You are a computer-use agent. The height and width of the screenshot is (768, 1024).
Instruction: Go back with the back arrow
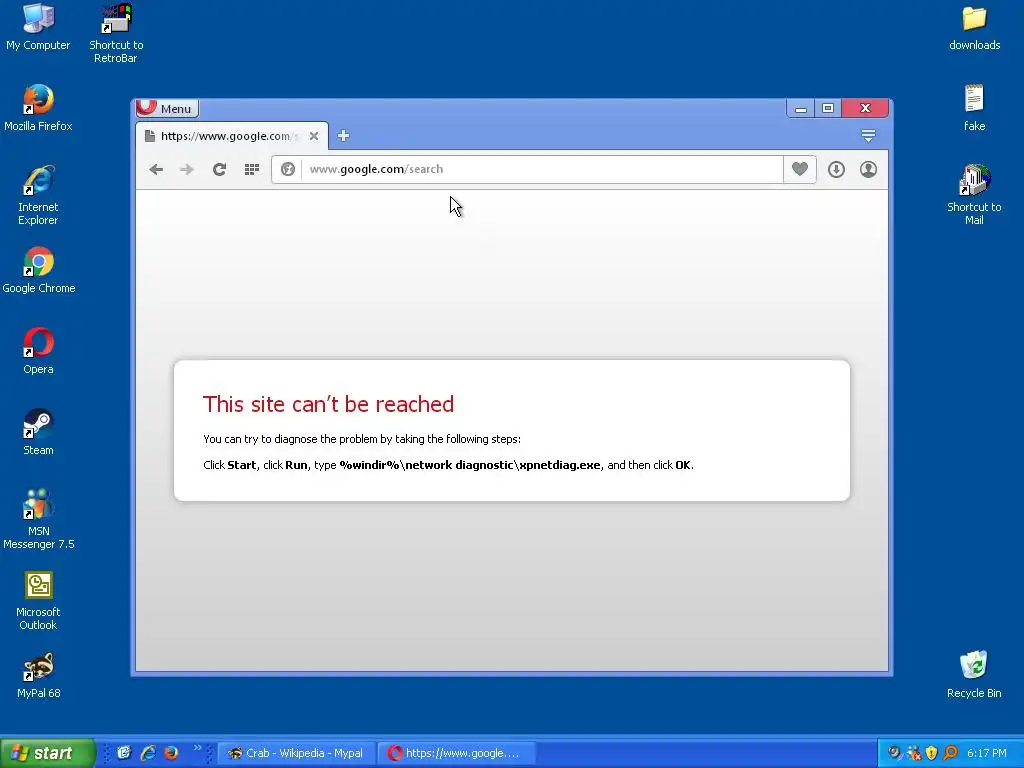coord(156,170)
